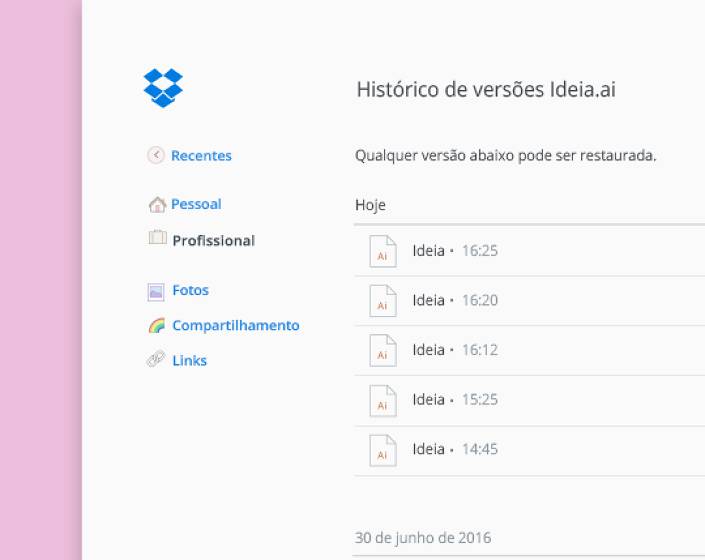Select the Ideia version from 16:12
Viewport: 705px width, 560px height.
pyautogui.click(x=529, y=351)
